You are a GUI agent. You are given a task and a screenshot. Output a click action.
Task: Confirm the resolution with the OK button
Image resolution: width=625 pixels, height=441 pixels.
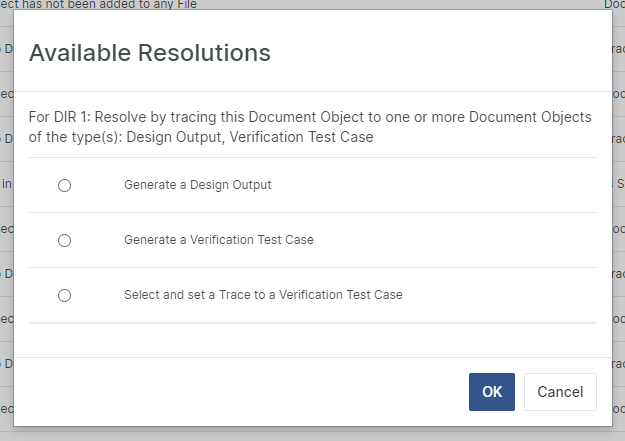pos(491,392)
